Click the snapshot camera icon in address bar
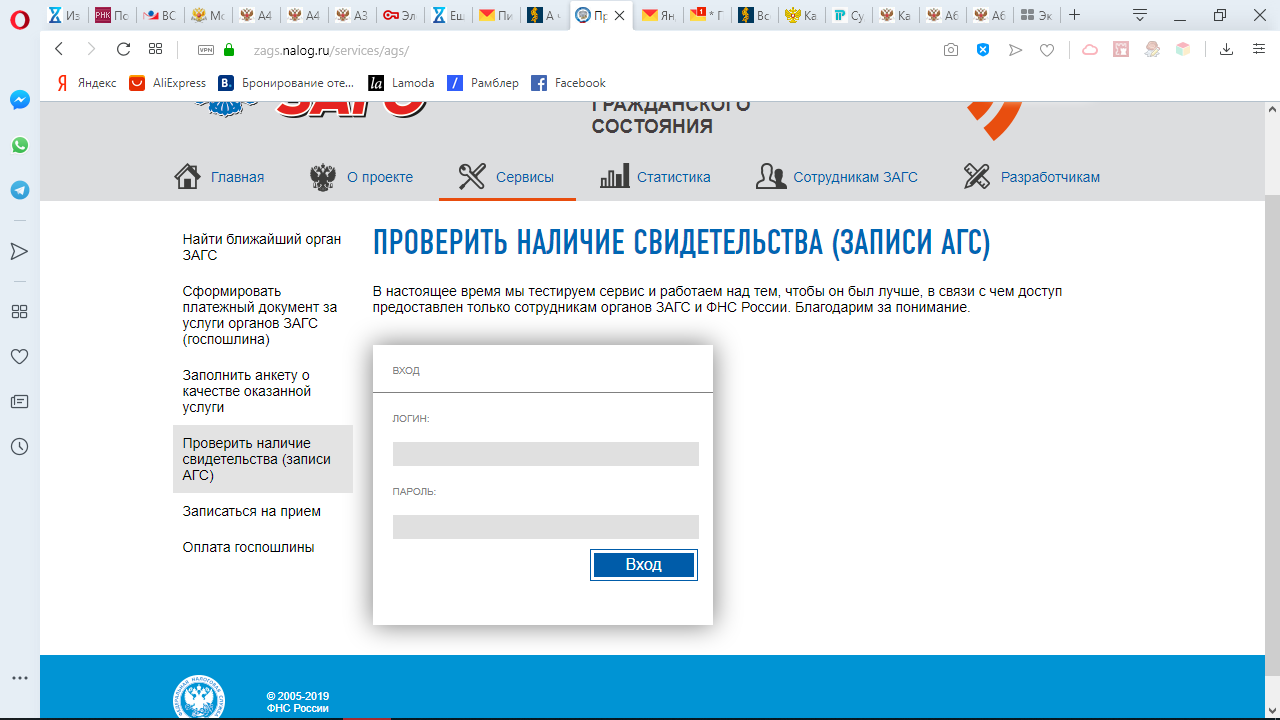 pyautogui.click(x=951, y=50)
